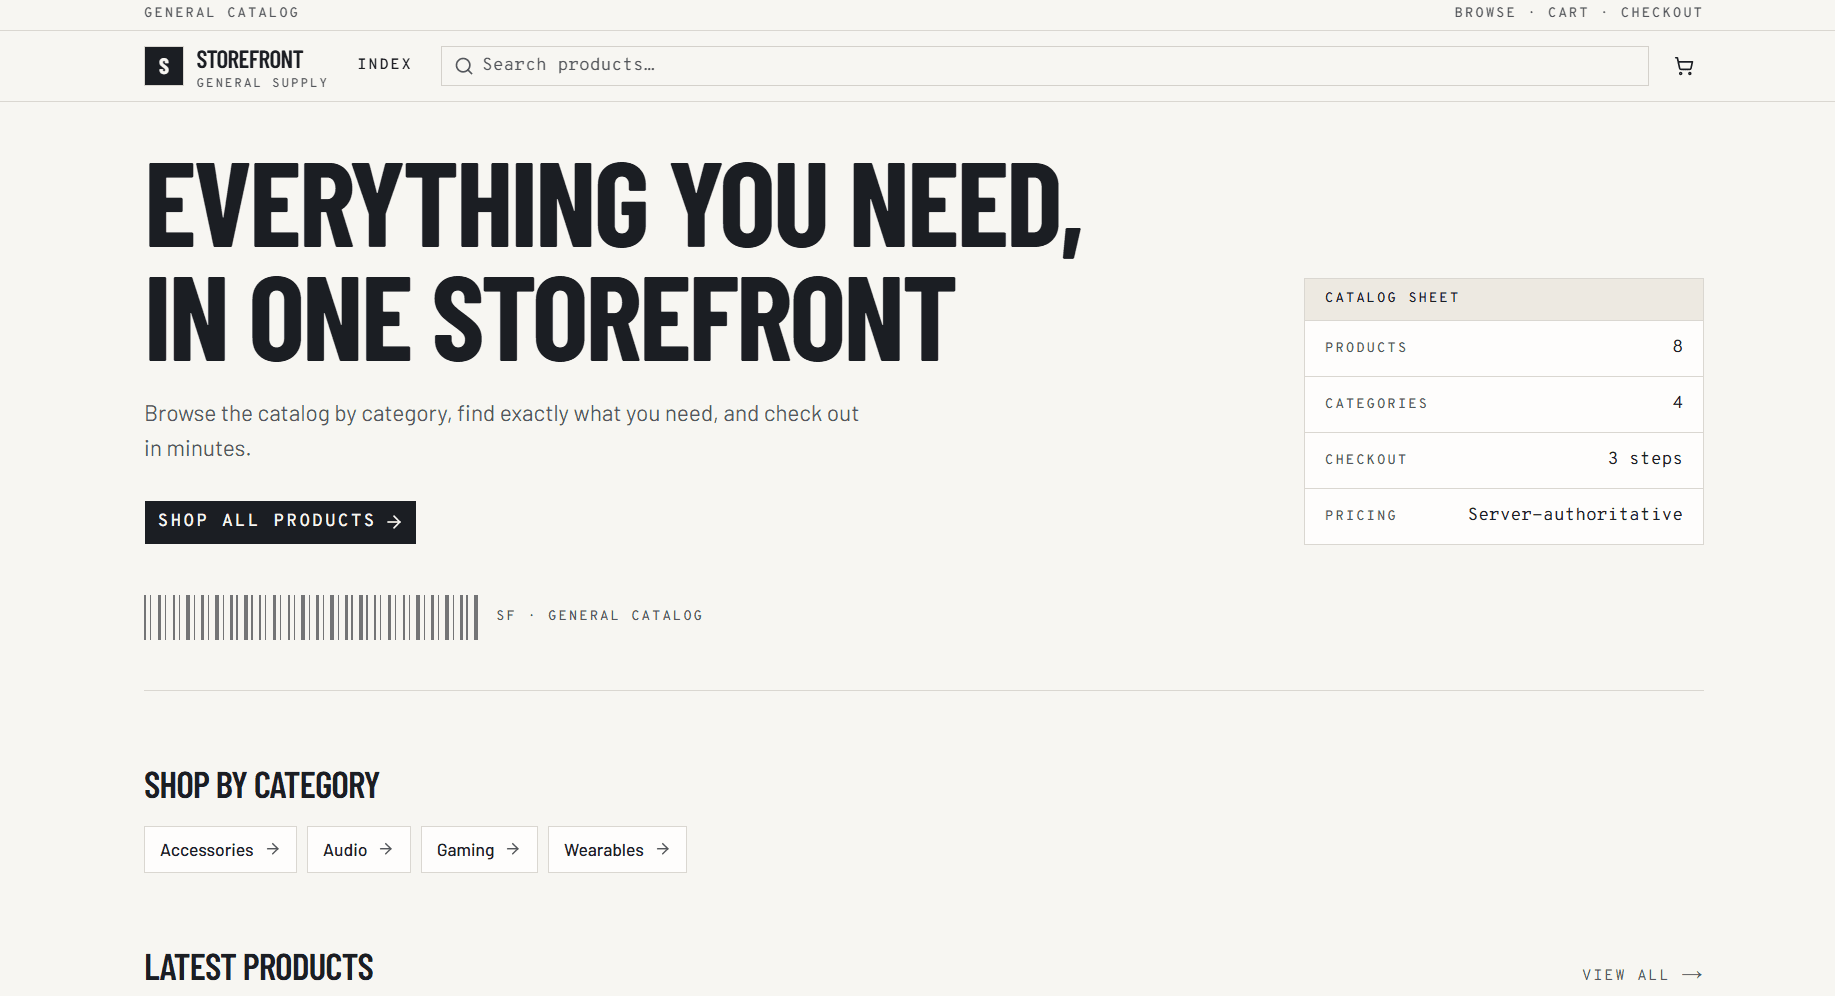Click the SHOP BY CATEGORY heading
The width and height of the screenshot is (1835, 996).
(262, 786)
